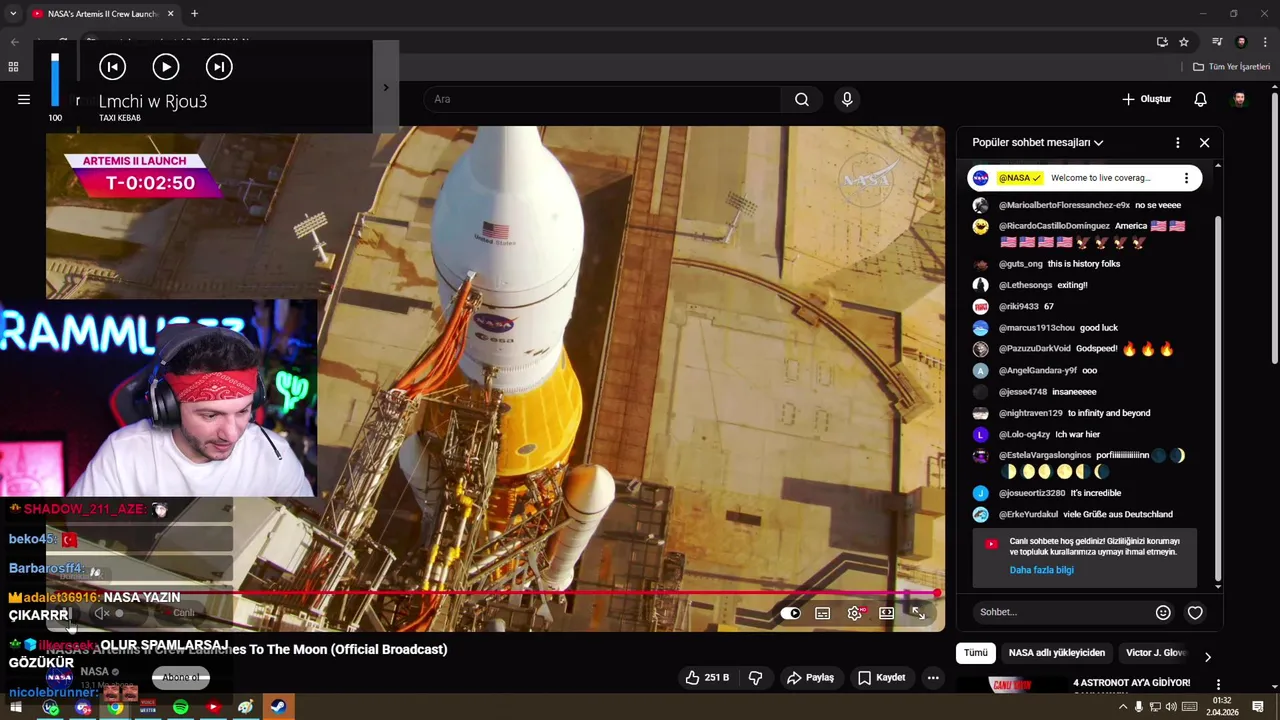Open the Tüm Yer İşaretleri bookmarks folder
This screenshot has width=1280, height=720.
click(1231, 67)
